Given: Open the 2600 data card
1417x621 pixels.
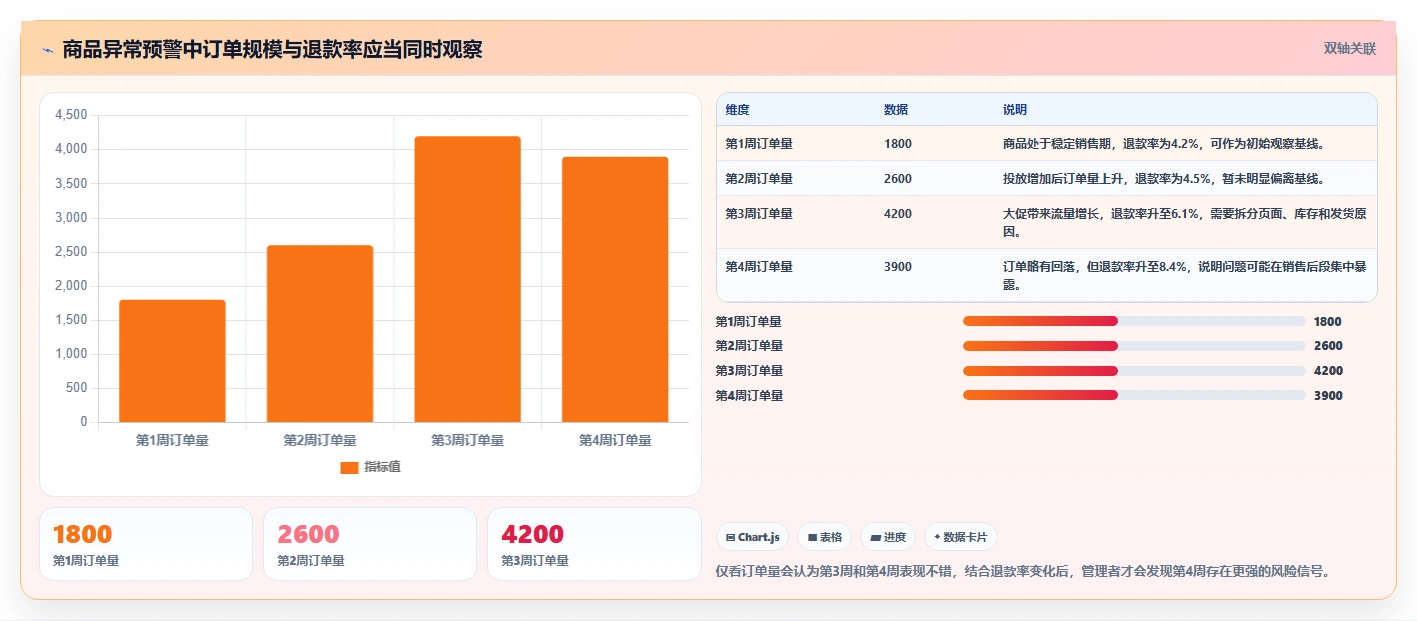Looking at the screenshot, I should (370, 544).
